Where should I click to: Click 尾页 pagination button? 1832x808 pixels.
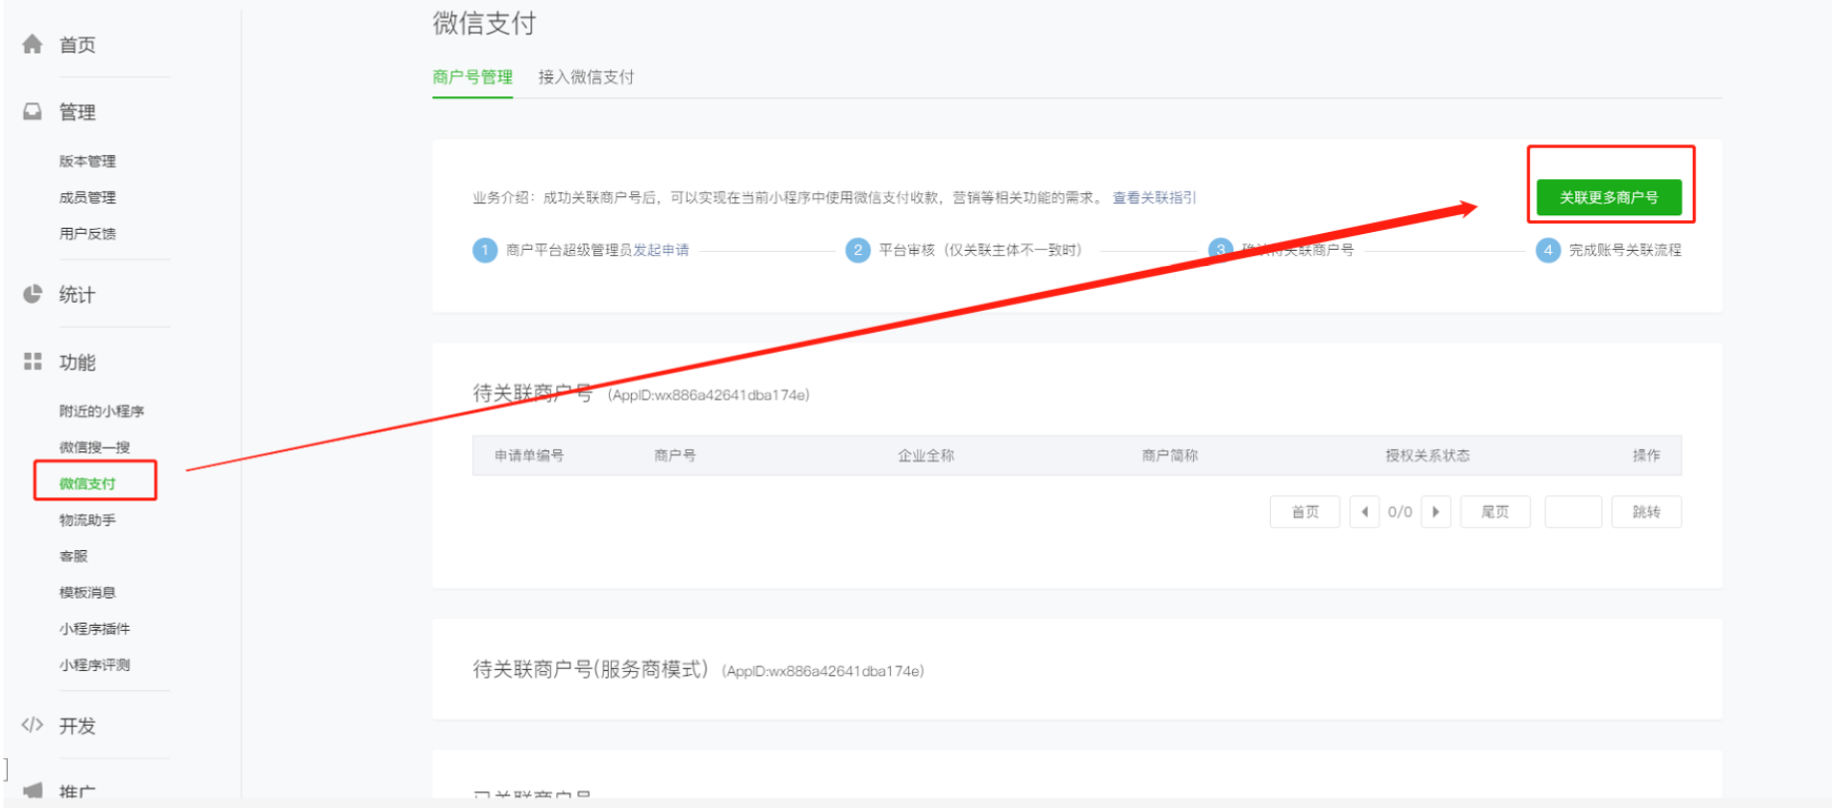pyautogui.click(x=1495, y=512)
